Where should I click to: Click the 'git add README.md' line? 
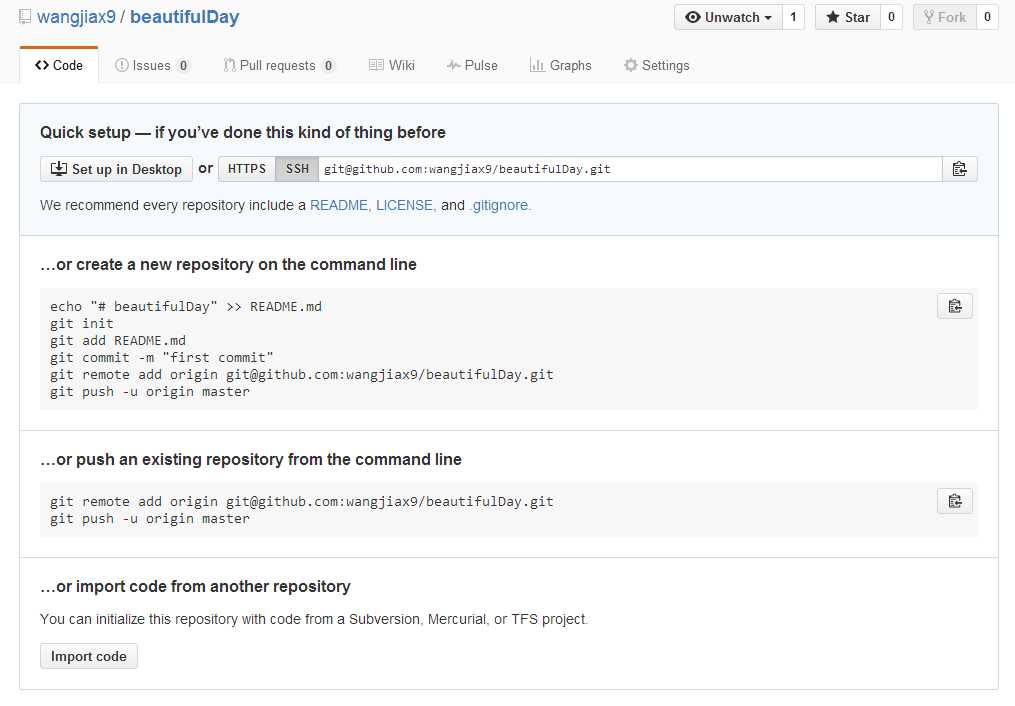pyautogui.click(x=118, y=340)
